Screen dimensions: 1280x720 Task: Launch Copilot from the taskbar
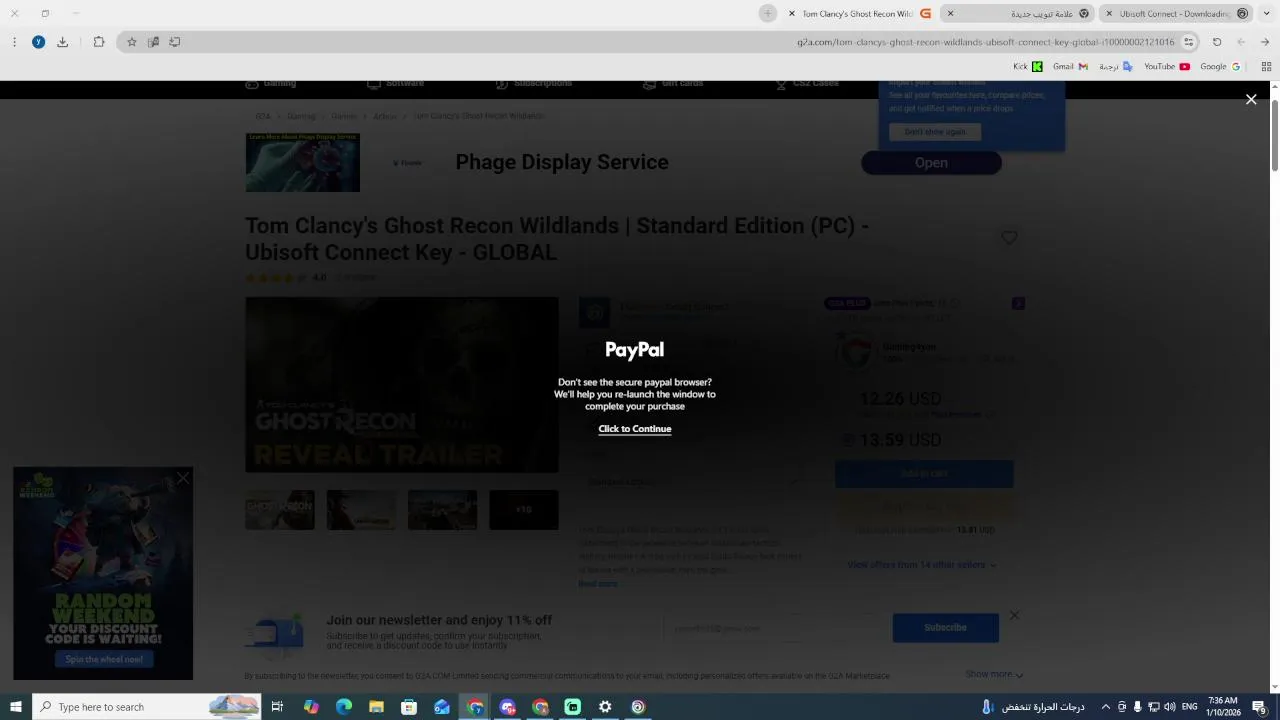[311, 707]
